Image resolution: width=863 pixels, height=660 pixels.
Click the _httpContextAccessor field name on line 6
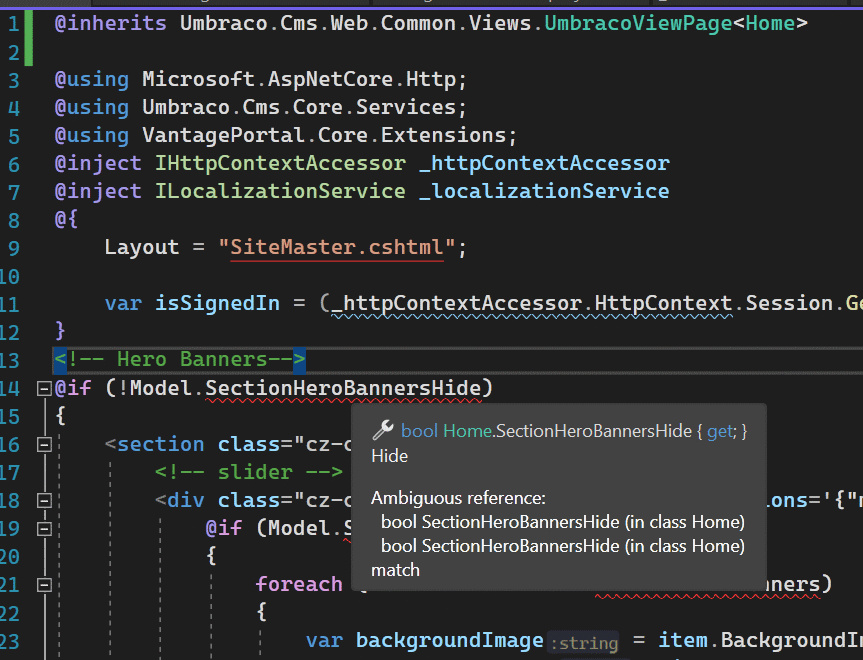pyautogui.click(x=544, y=163)
